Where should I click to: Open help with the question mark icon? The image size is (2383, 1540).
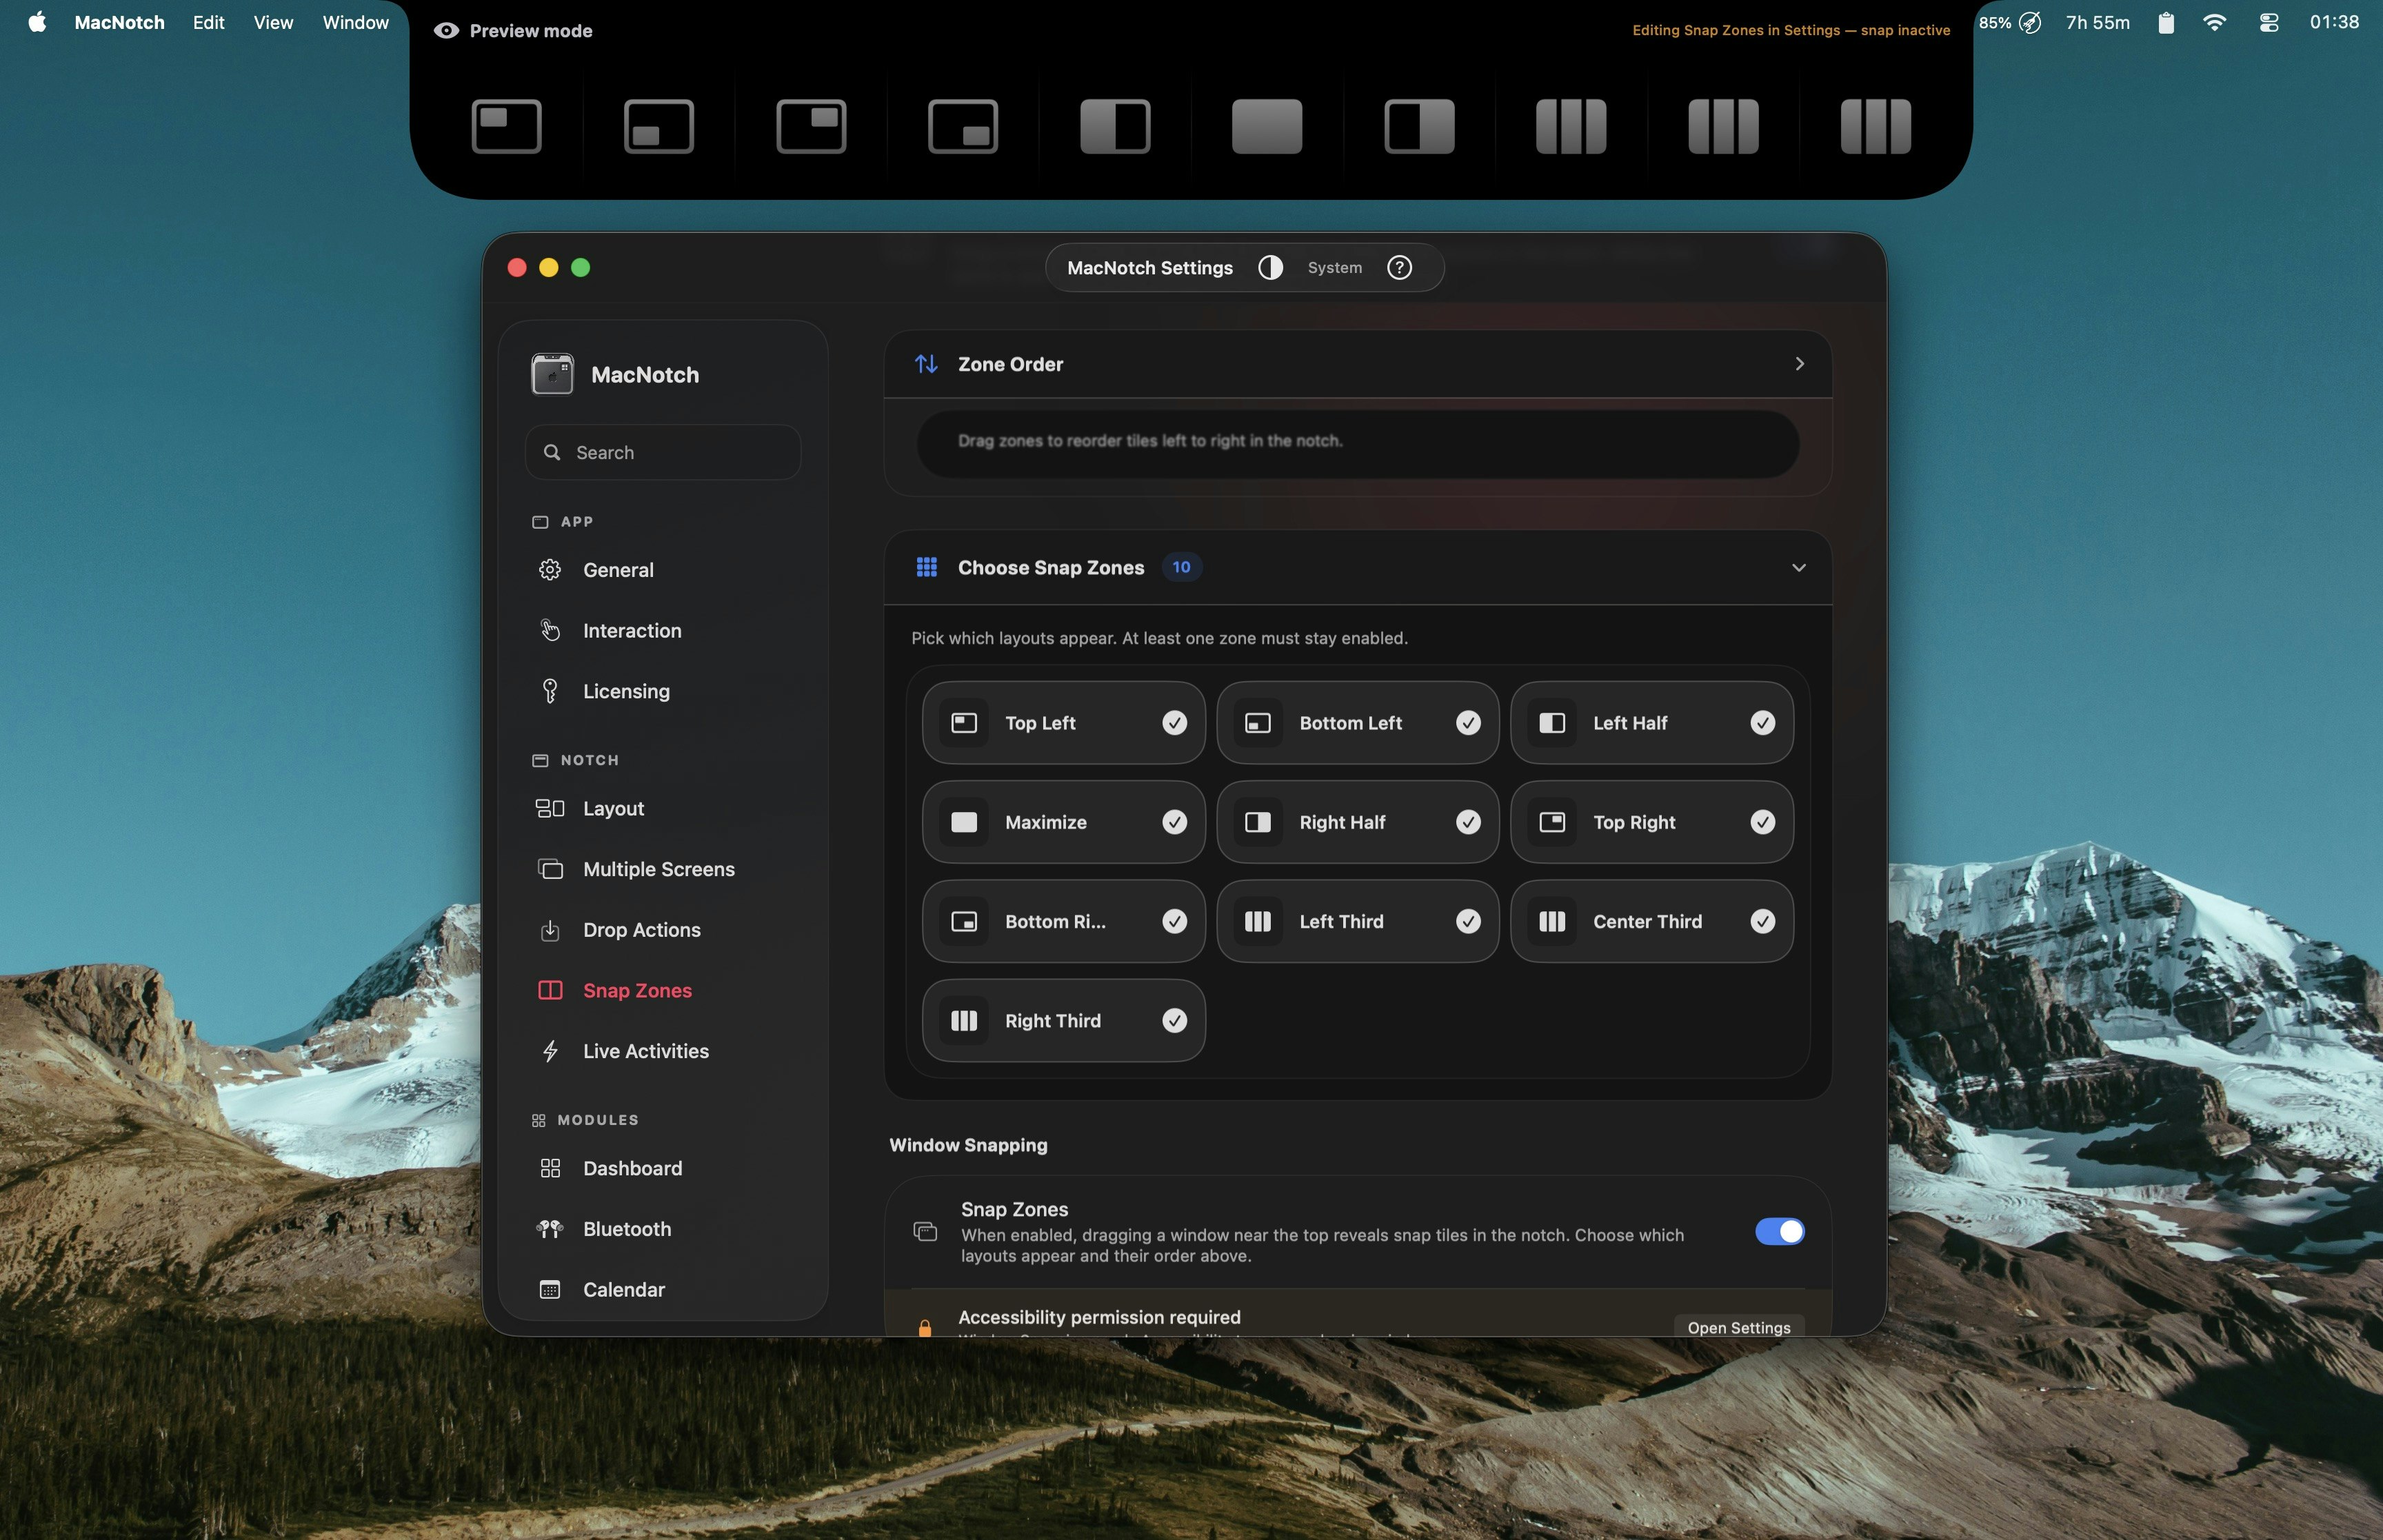coord(1399,267)
